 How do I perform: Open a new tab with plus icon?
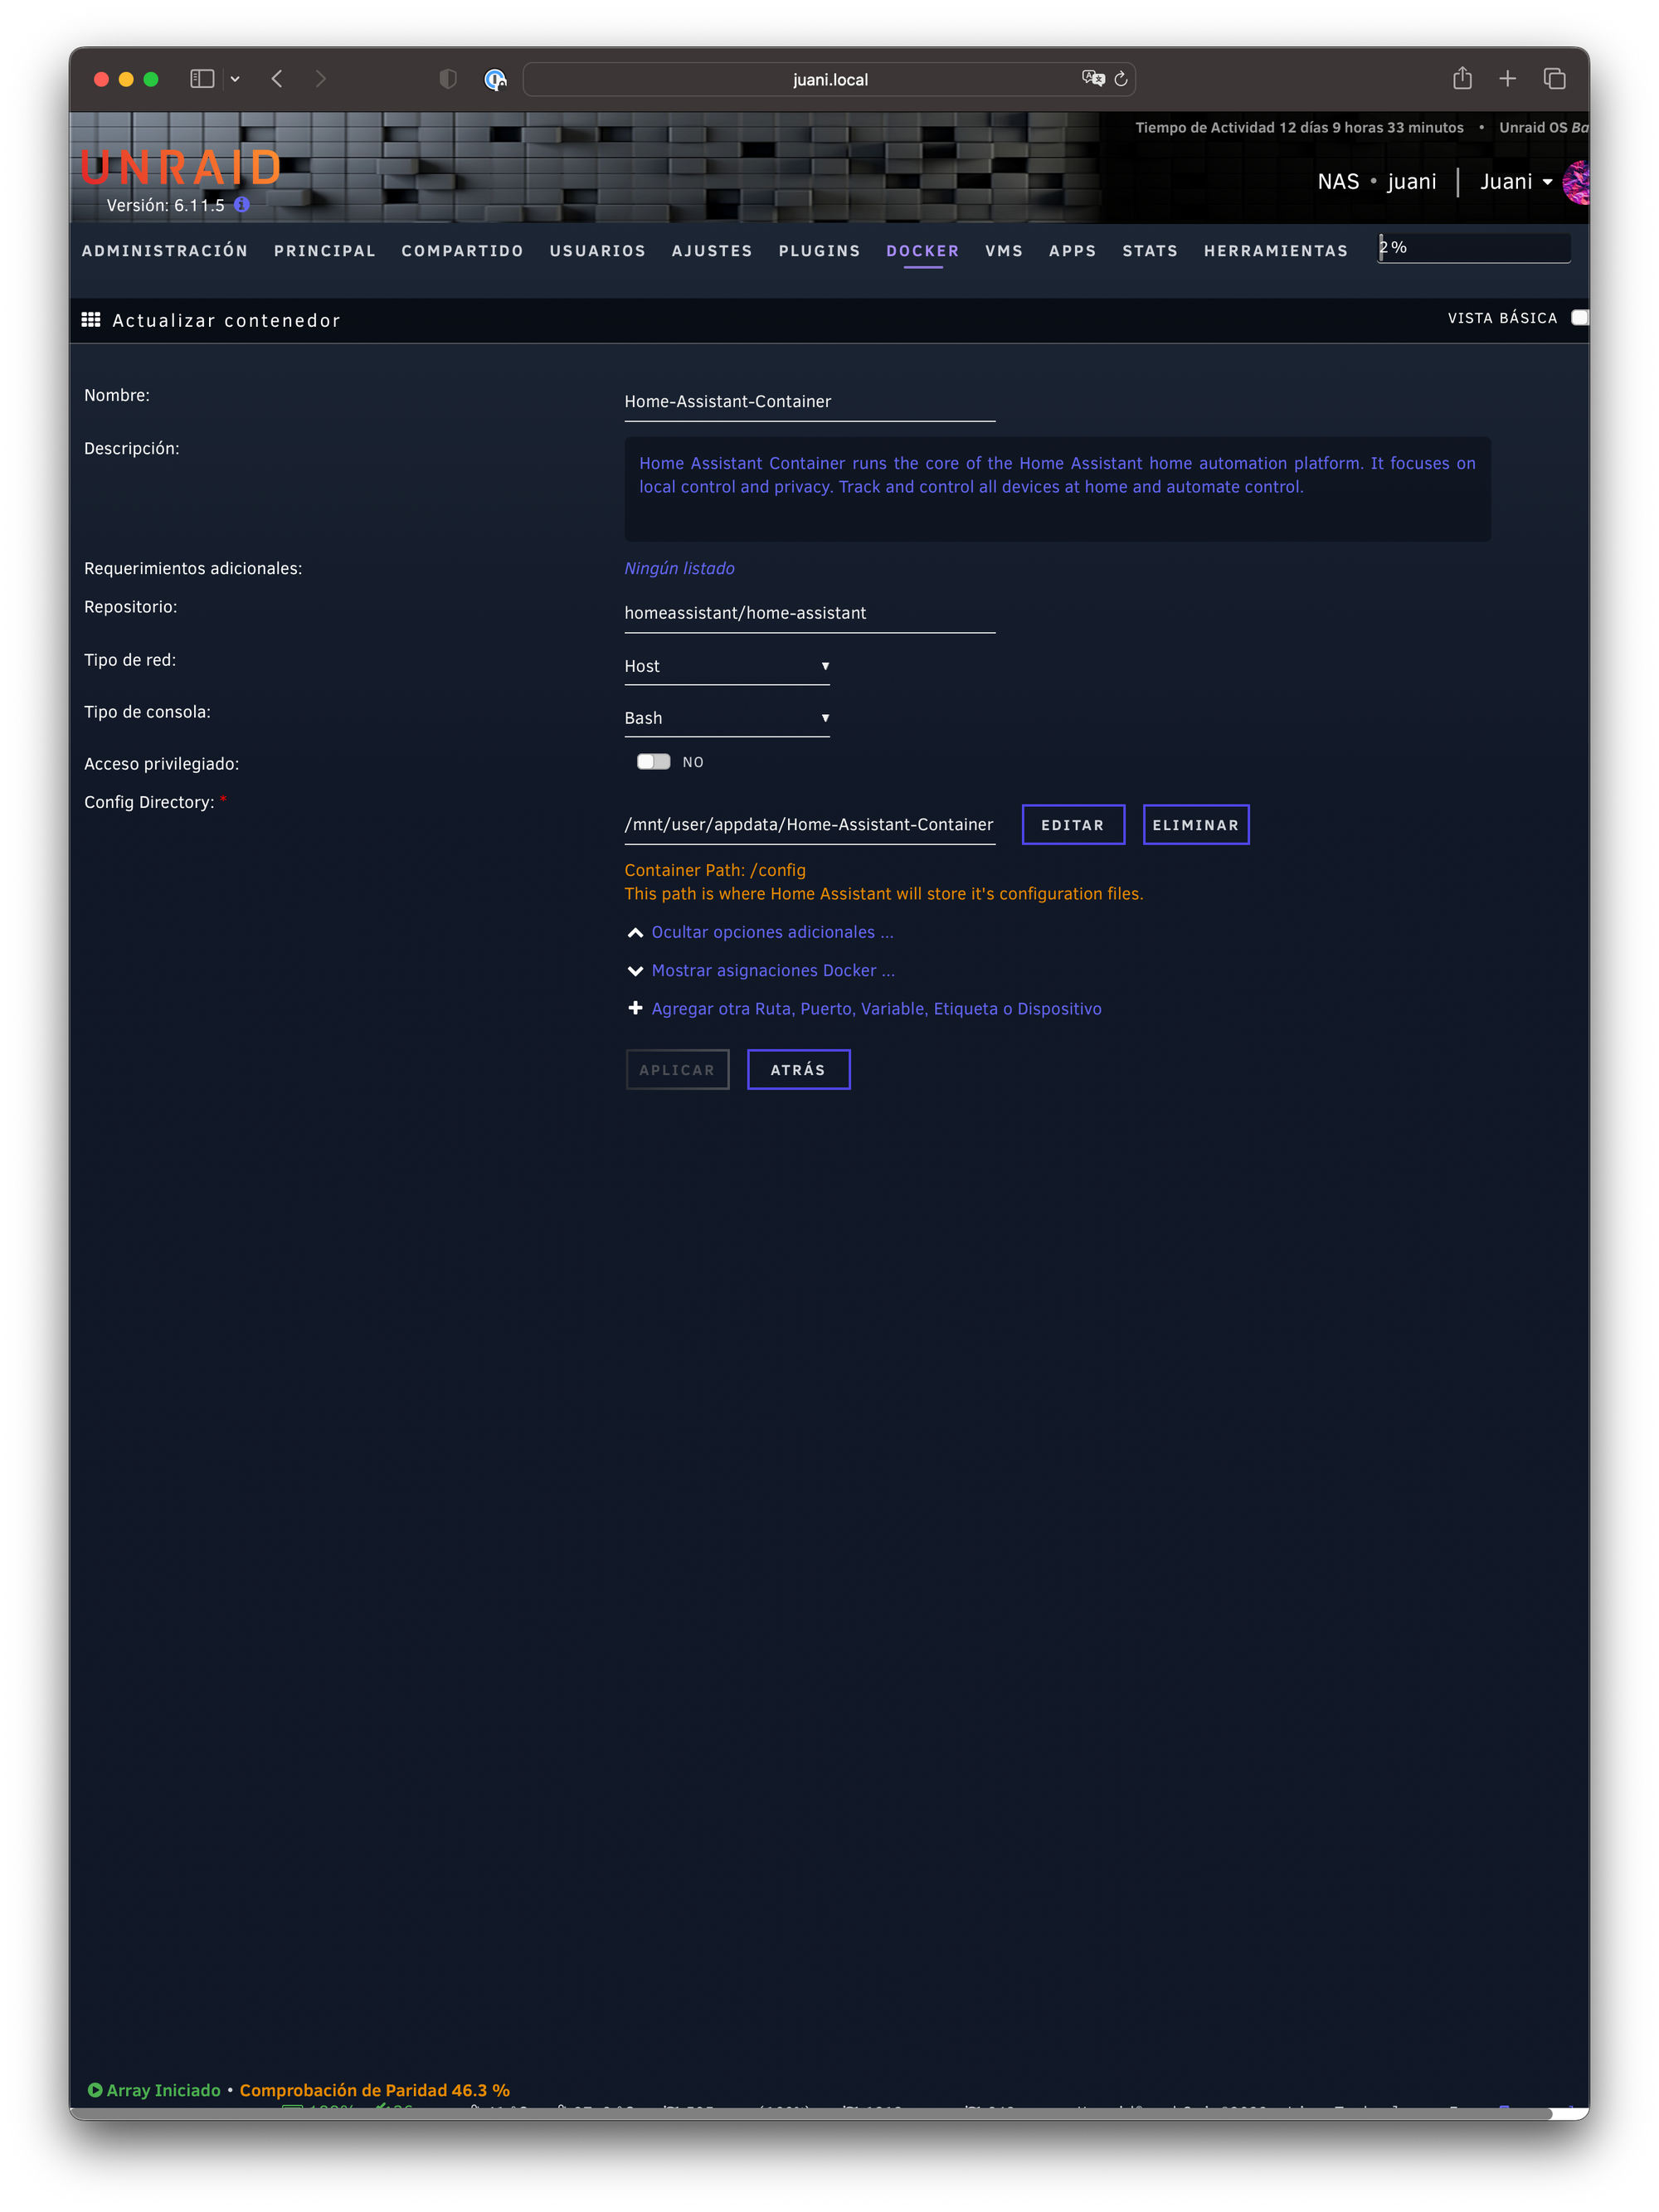click(x=1508, y=79)
